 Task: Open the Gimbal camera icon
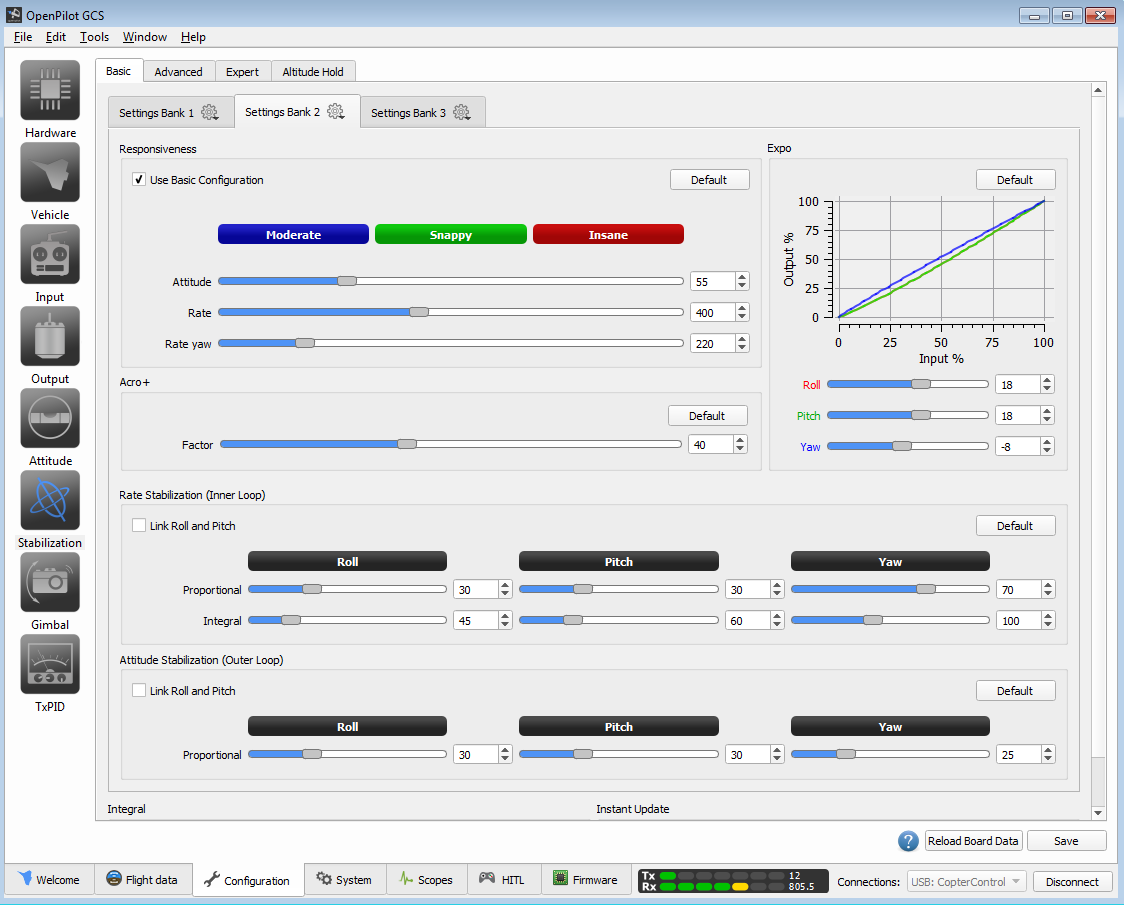[50, 583]
